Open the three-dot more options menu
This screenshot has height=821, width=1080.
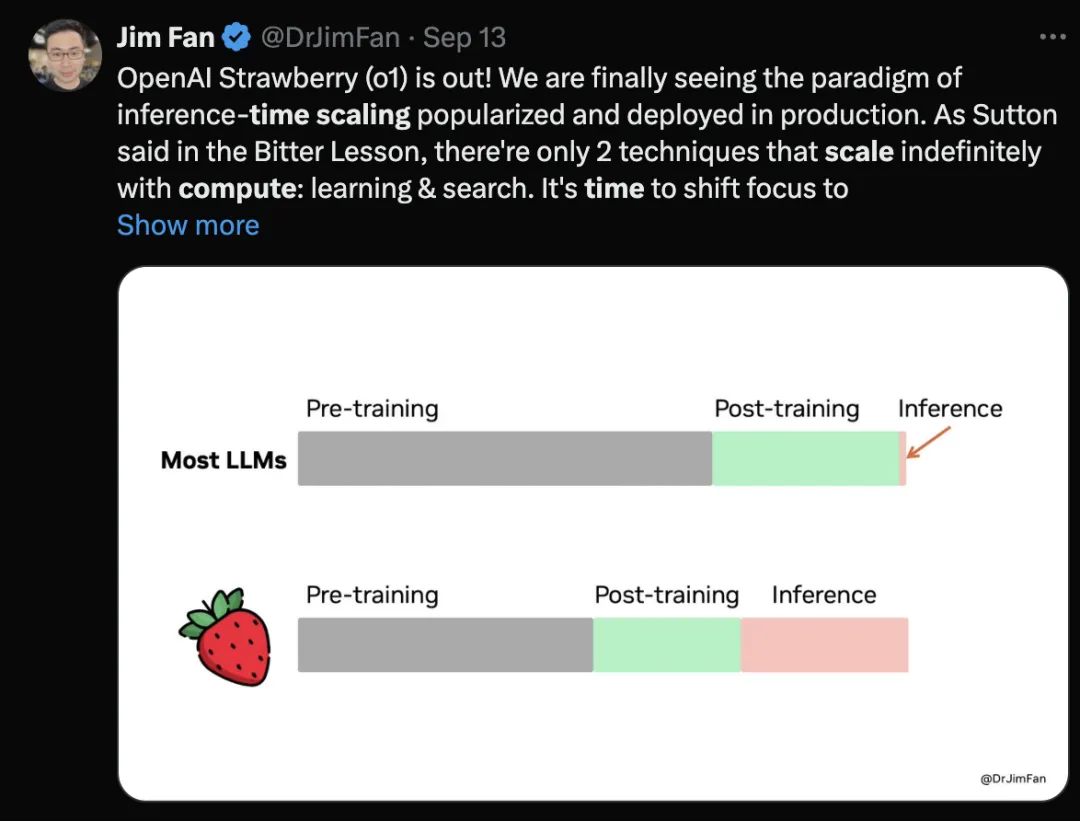1052,37
